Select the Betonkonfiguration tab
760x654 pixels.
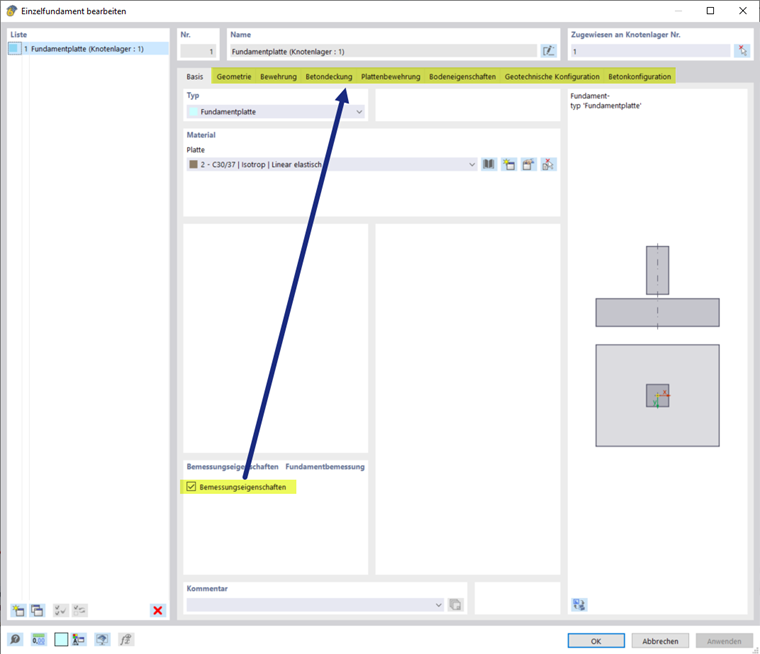pyautogui.click(x=640, y=77)
